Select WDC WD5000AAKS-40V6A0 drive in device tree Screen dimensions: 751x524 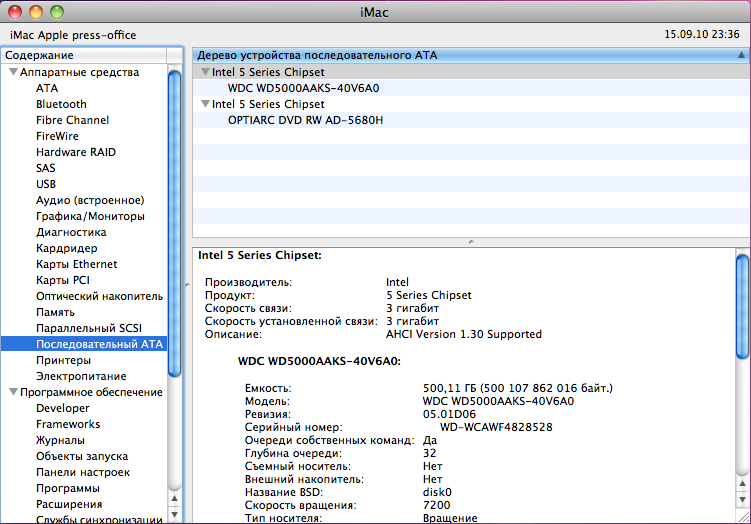tap(303, 88)
